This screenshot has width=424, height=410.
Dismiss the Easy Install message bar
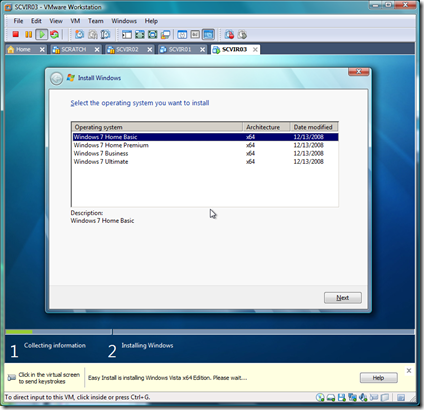[x=409, y=370]
